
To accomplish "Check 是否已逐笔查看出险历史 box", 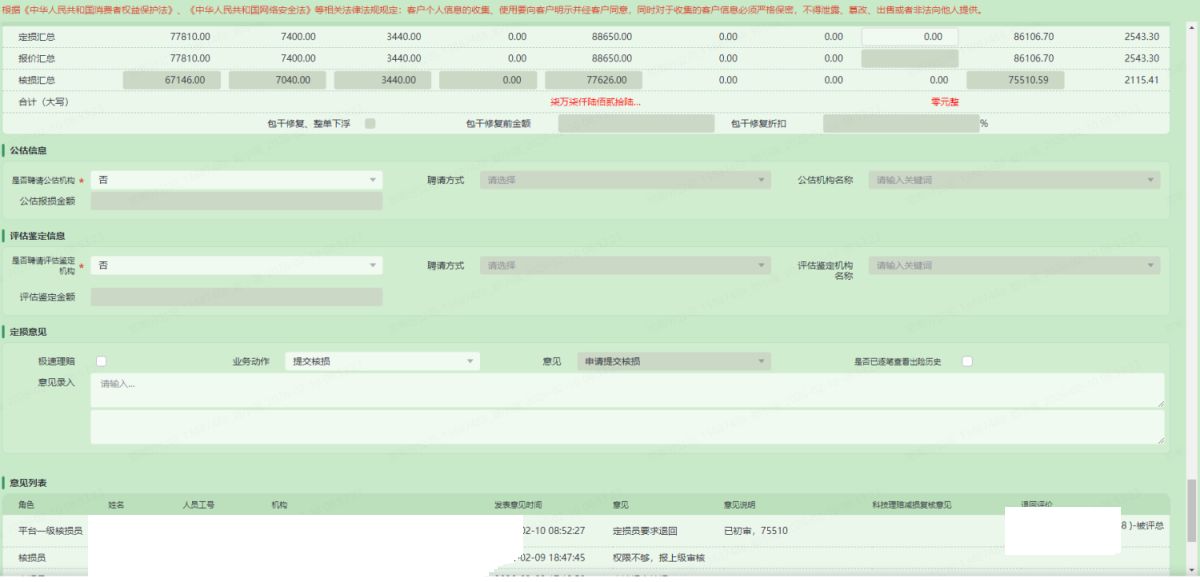I will [x=967, y=361].
